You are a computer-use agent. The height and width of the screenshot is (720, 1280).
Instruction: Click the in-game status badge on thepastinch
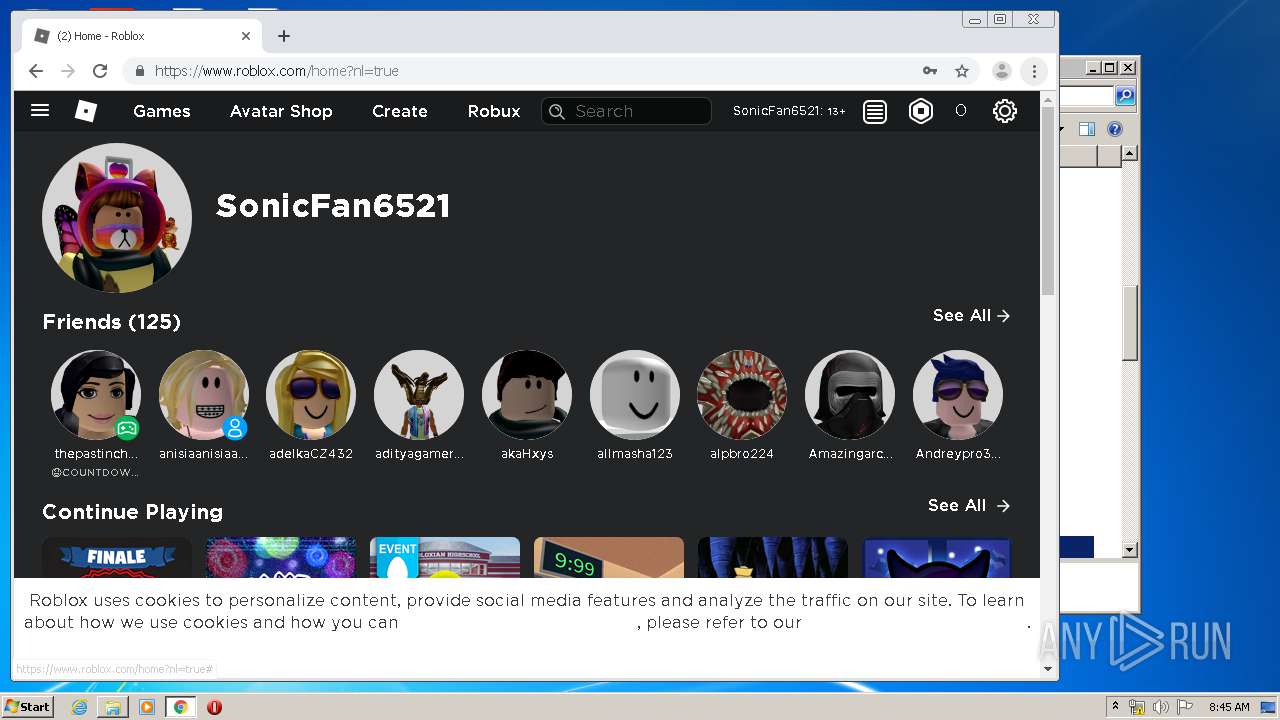click(x=127, y=428)
